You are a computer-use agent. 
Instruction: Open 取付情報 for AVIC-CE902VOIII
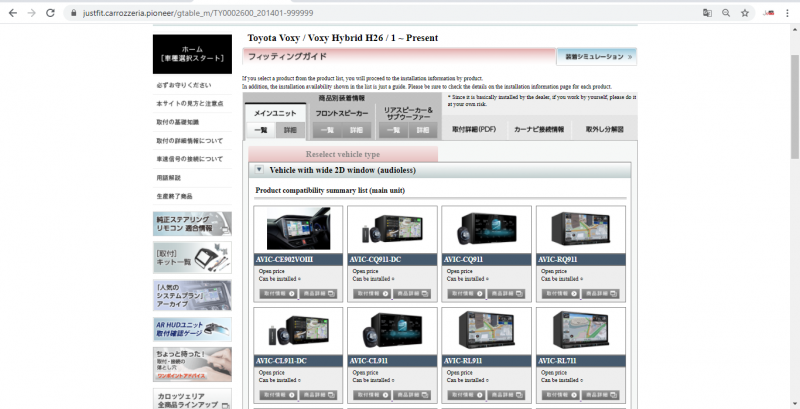pyautogui.click(x=279, y=294)
